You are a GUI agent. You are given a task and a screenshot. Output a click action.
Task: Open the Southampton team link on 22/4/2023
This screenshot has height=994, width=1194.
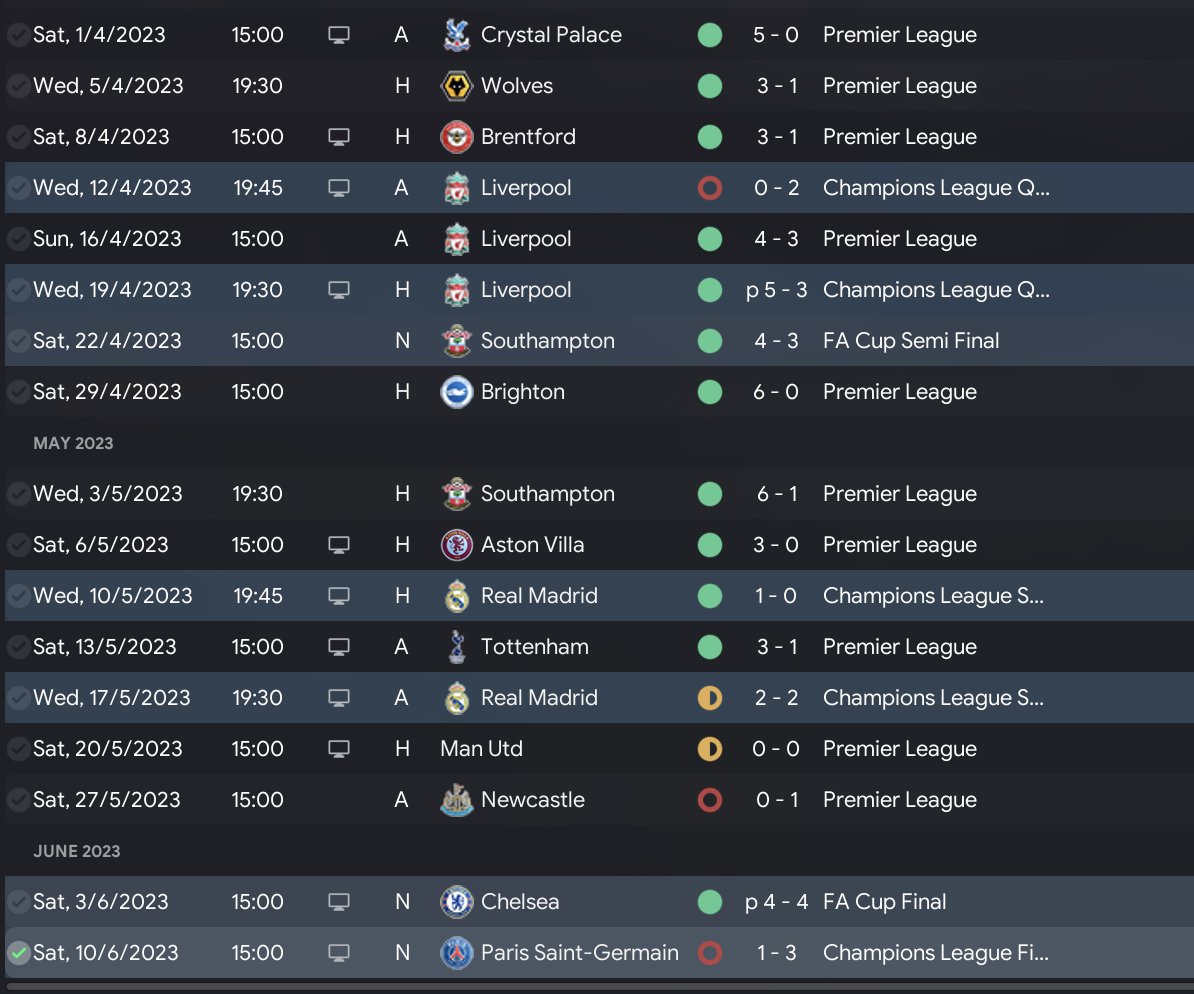click(x=547, y=341)
